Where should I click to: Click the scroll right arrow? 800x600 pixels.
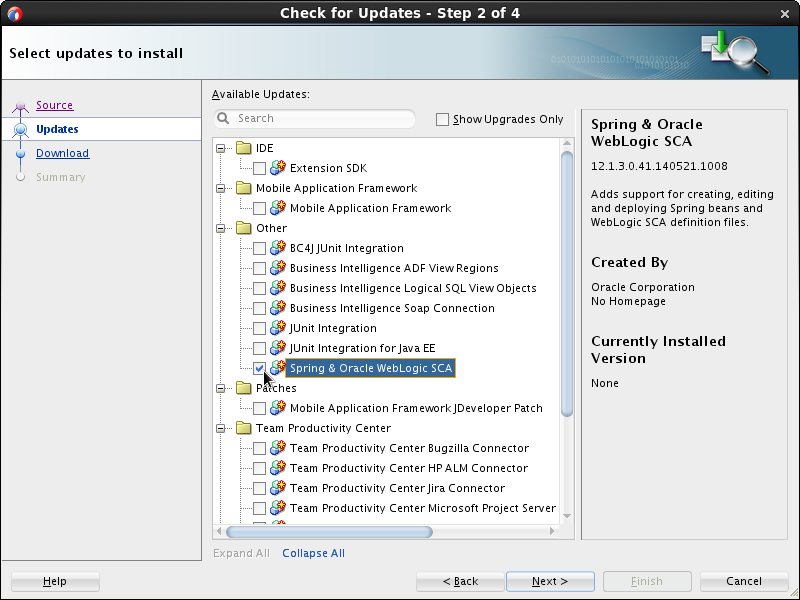pyautogui.click(x=552, y=531)
